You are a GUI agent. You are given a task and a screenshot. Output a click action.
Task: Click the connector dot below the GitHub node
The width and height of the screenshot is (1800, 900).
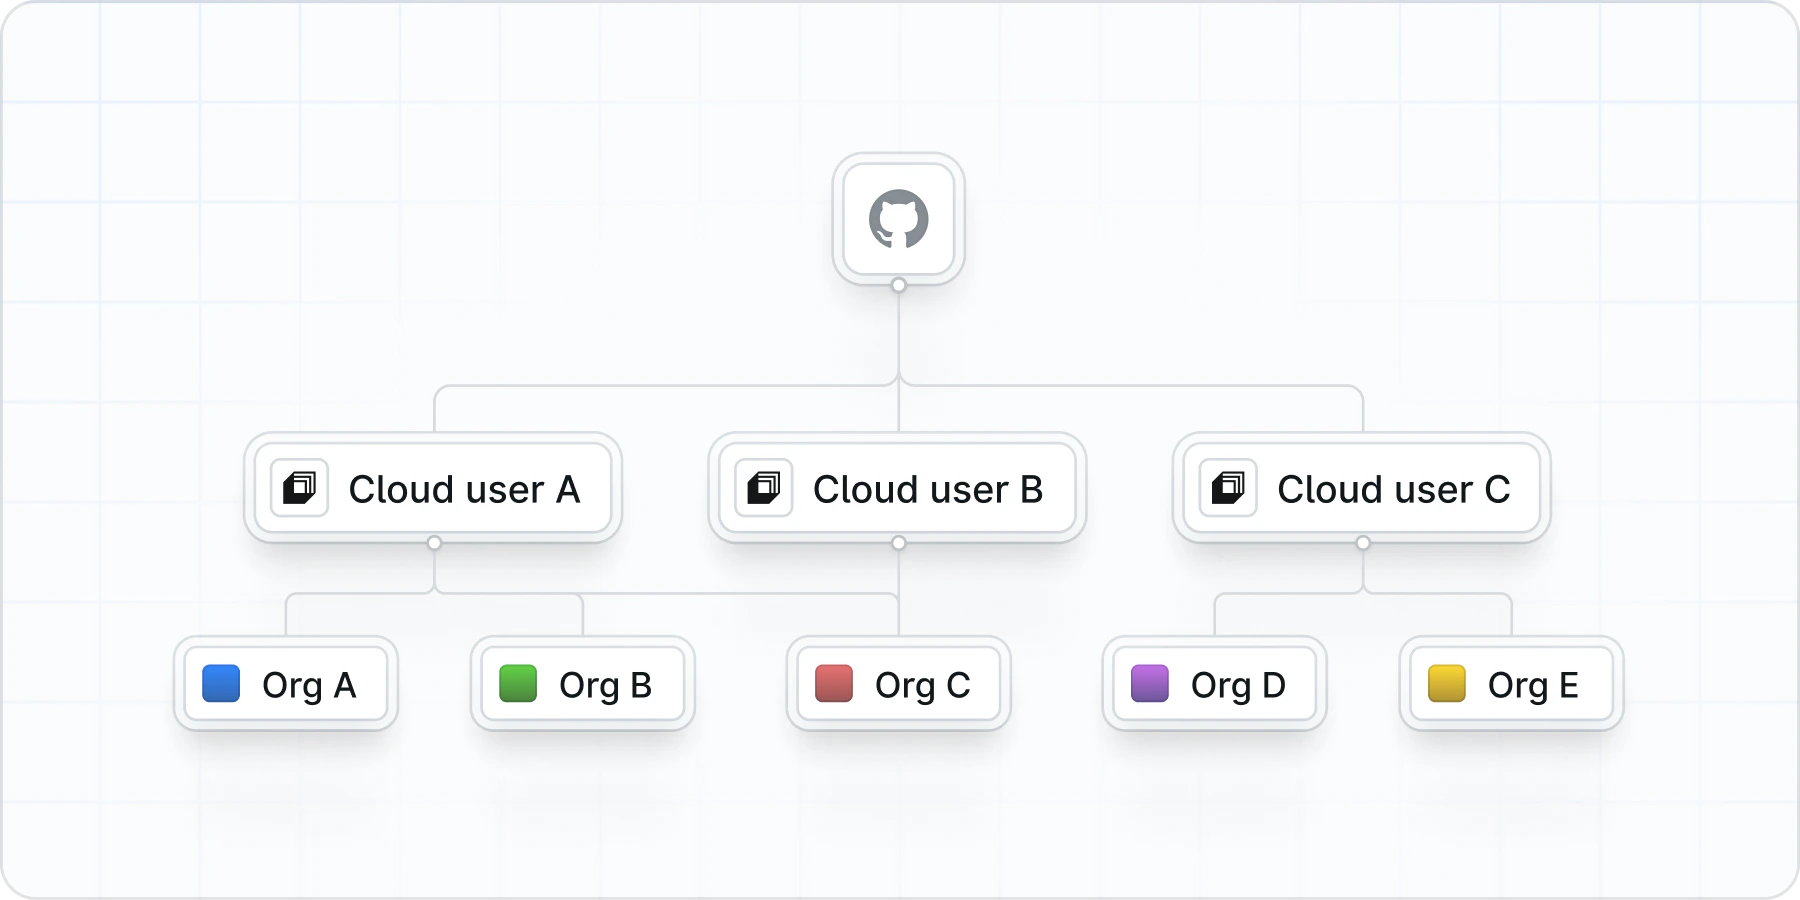pyautogui.click(x=898, y=285)
